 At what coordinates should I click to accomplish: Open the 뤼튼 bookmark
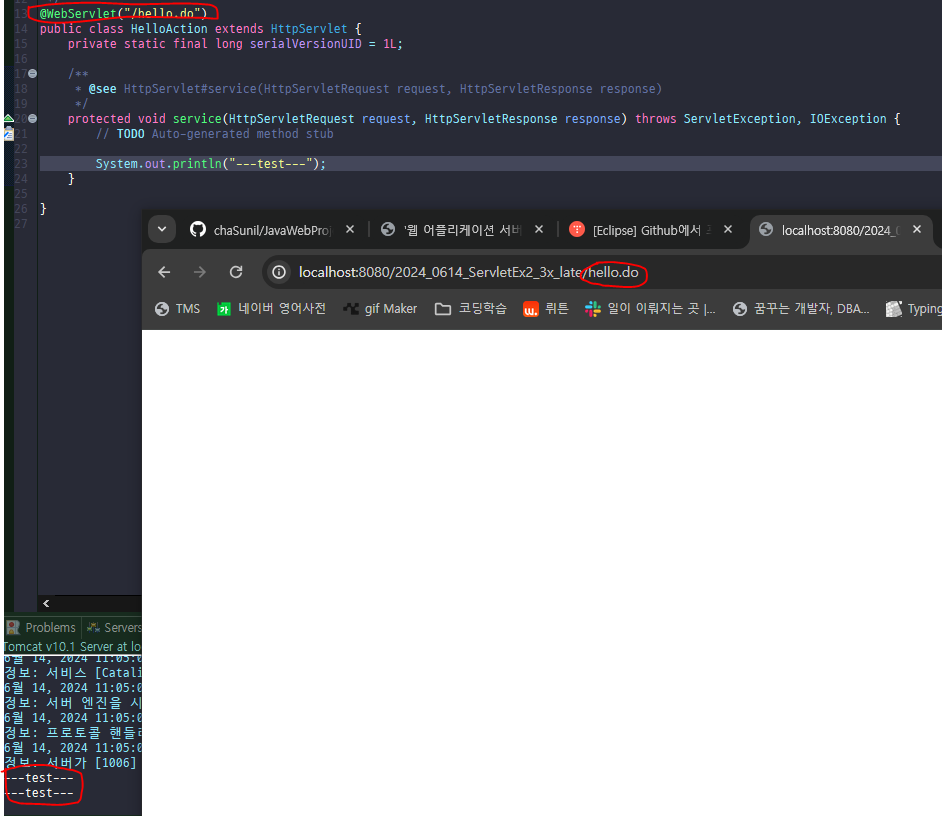[545, 309]
